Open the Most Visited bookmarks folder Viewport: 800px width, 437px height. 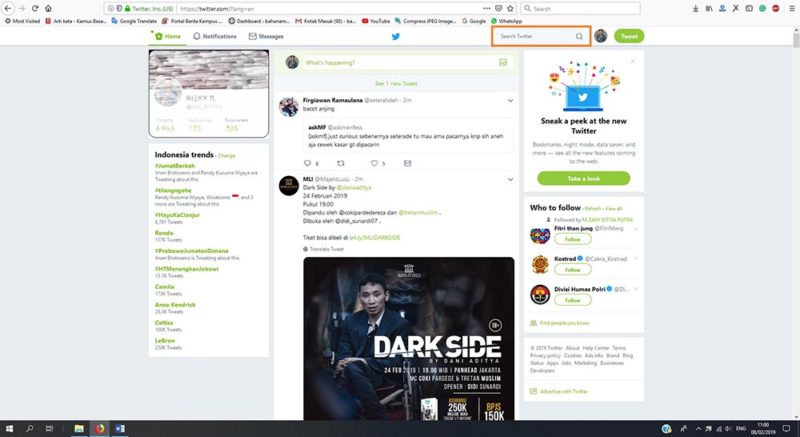coord(22,21)
